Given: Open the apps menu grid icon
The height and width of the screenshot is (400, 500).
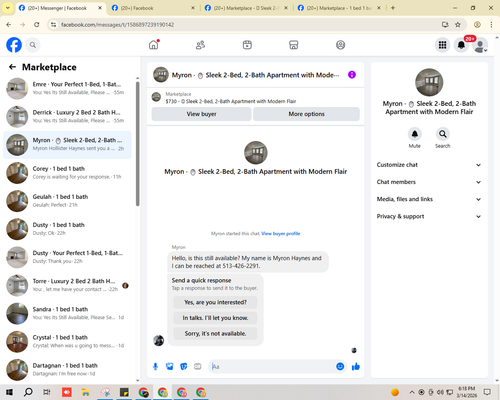Looking at the screenshot, I should coord(442,45).
